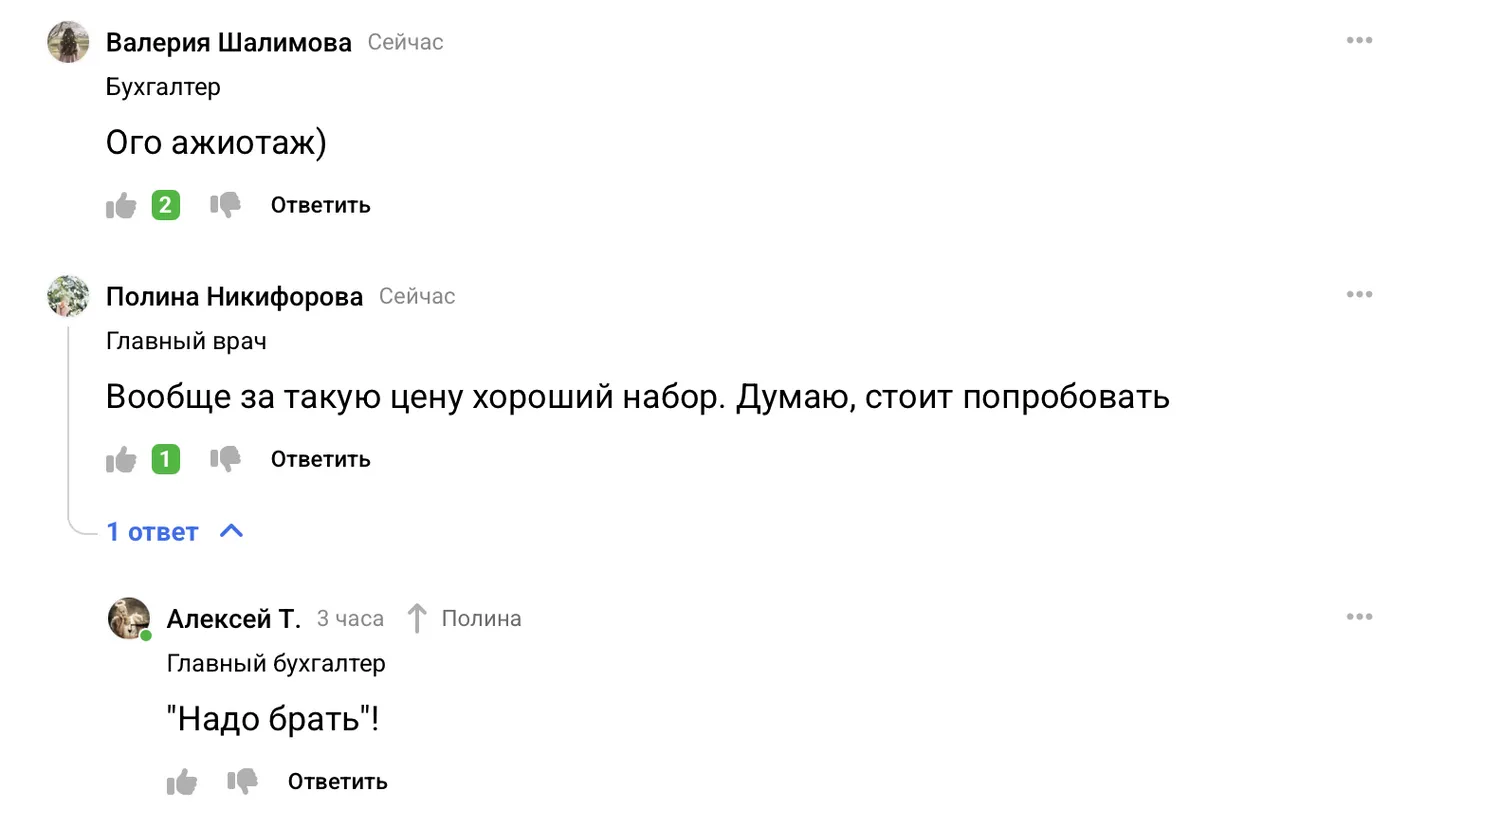
Task: Open Полина Никифорова's profile name
Action: (234, 297)
